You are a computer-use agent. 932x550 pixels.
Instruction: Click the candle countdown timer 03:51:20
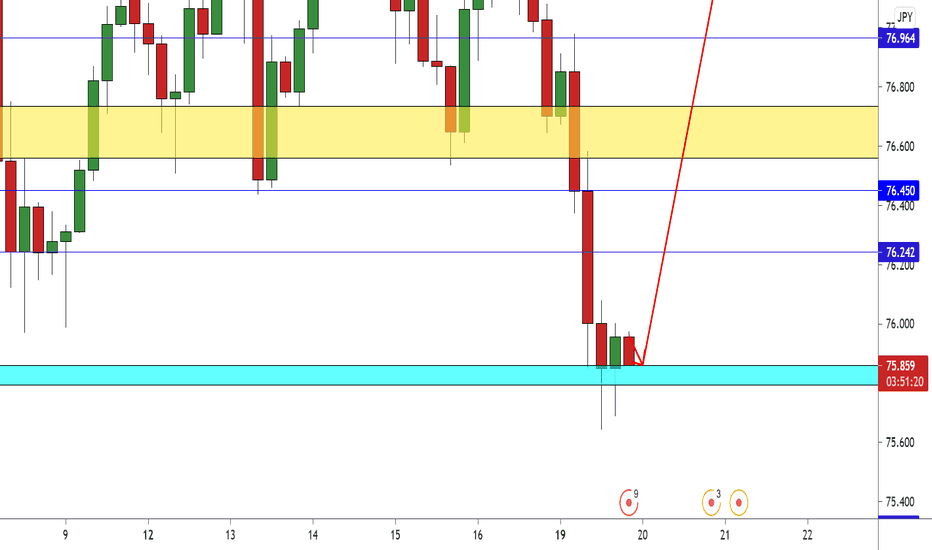[903, 382]
